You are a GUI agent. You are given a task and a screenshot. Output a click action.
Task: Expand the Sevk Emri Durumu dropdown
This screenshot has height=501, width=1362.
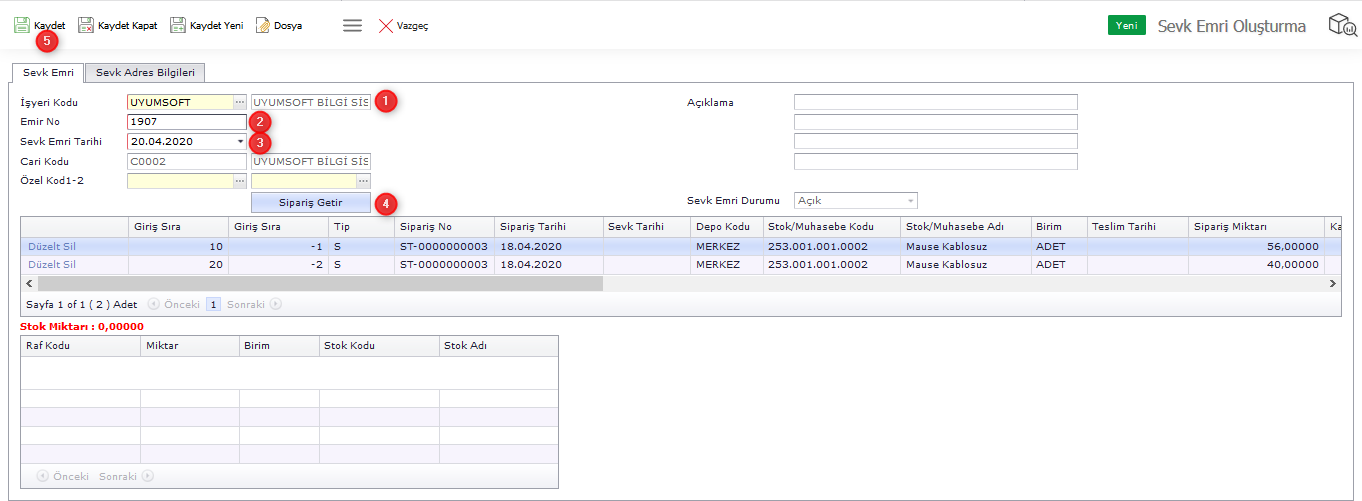[910, 201]
